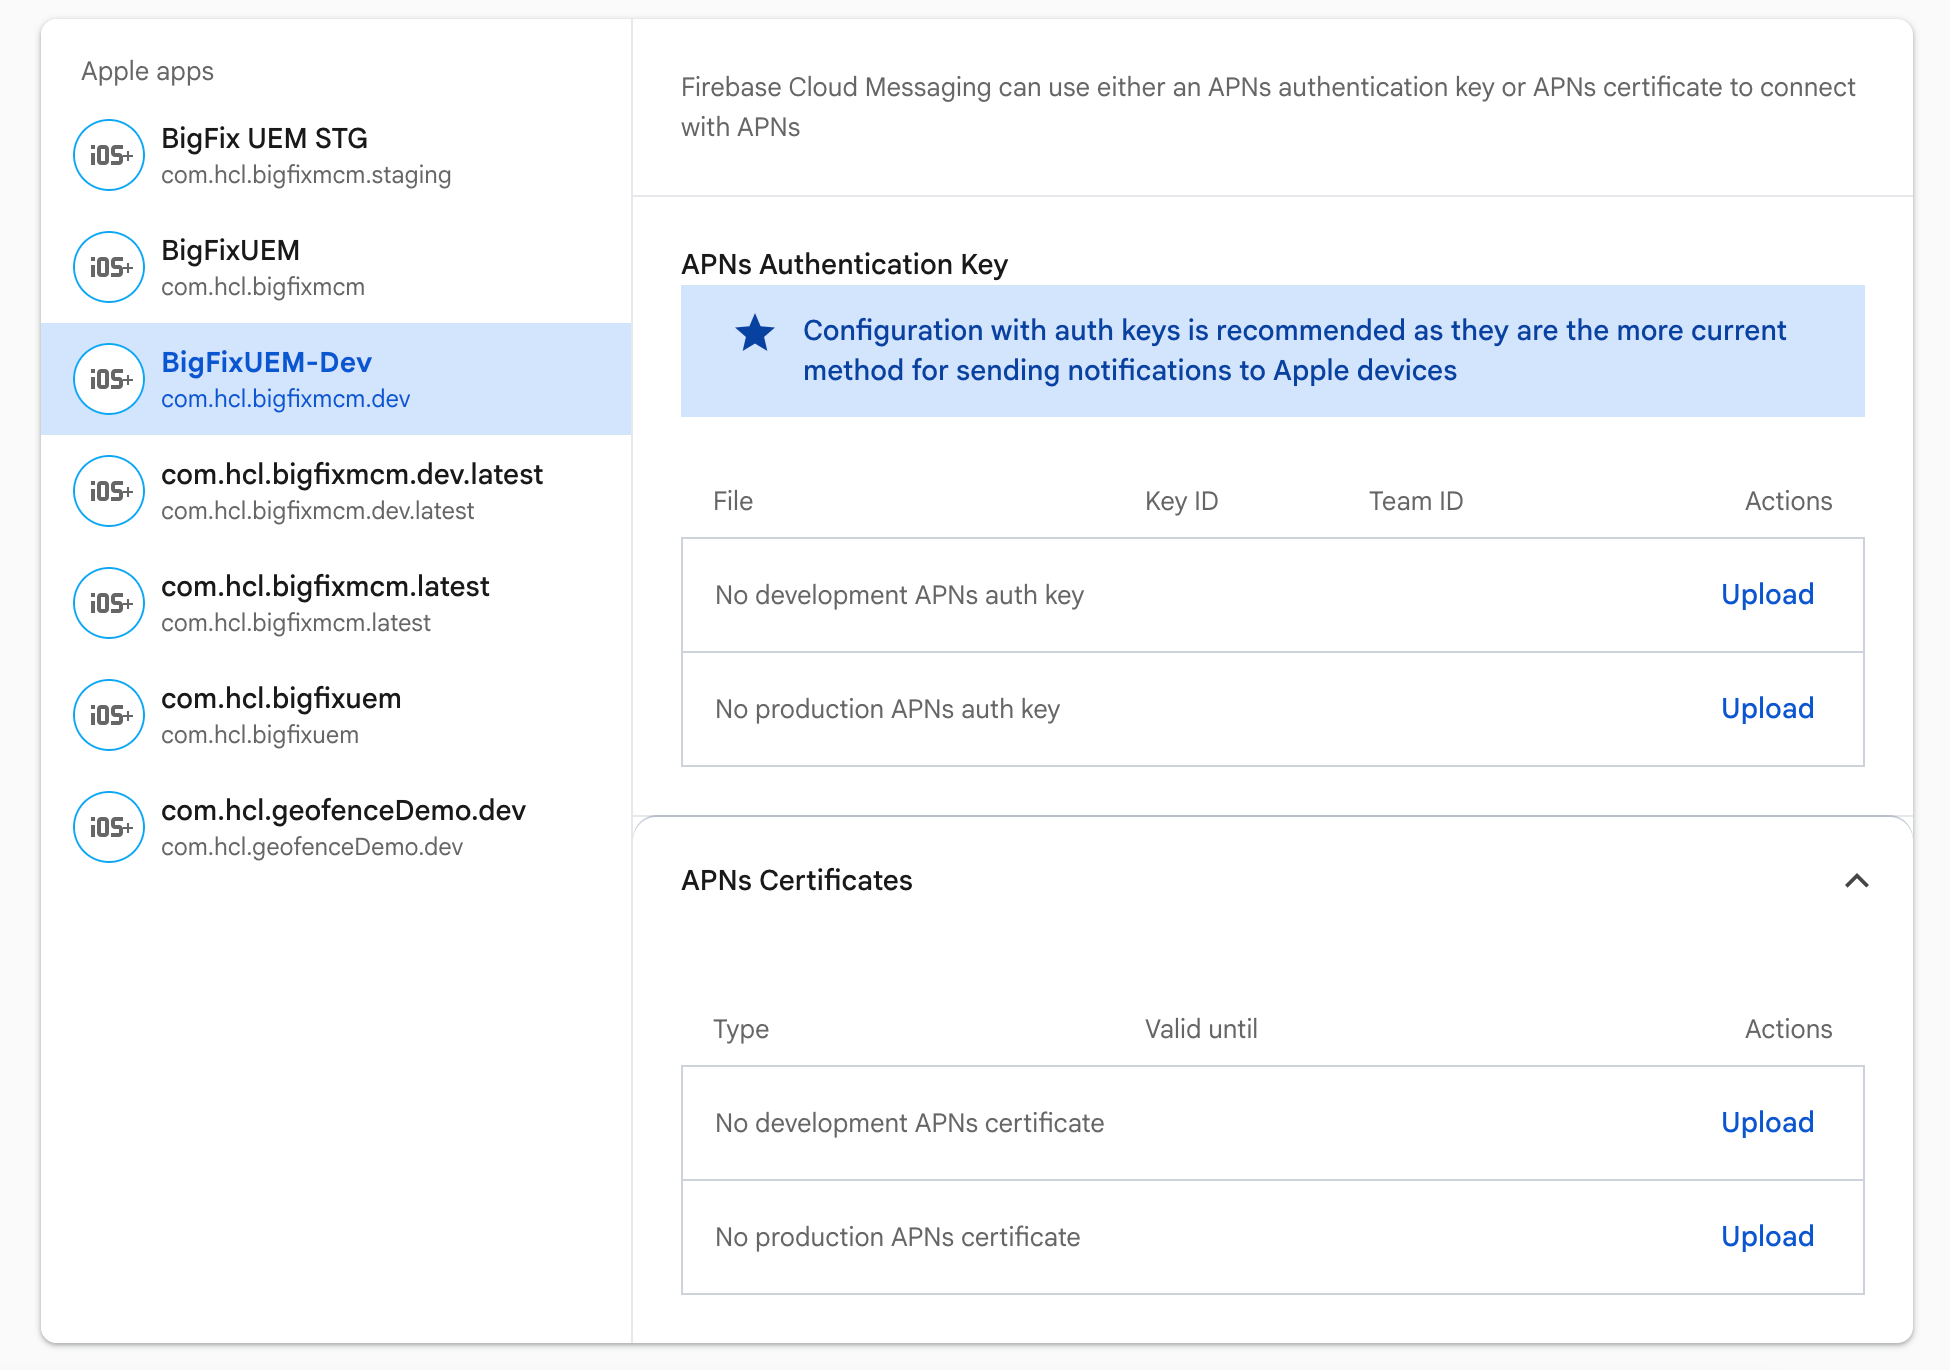1950x1370 pixels.
Task: Click the auth keys recommendation banner text
Action: click(x=1295, y=351)
